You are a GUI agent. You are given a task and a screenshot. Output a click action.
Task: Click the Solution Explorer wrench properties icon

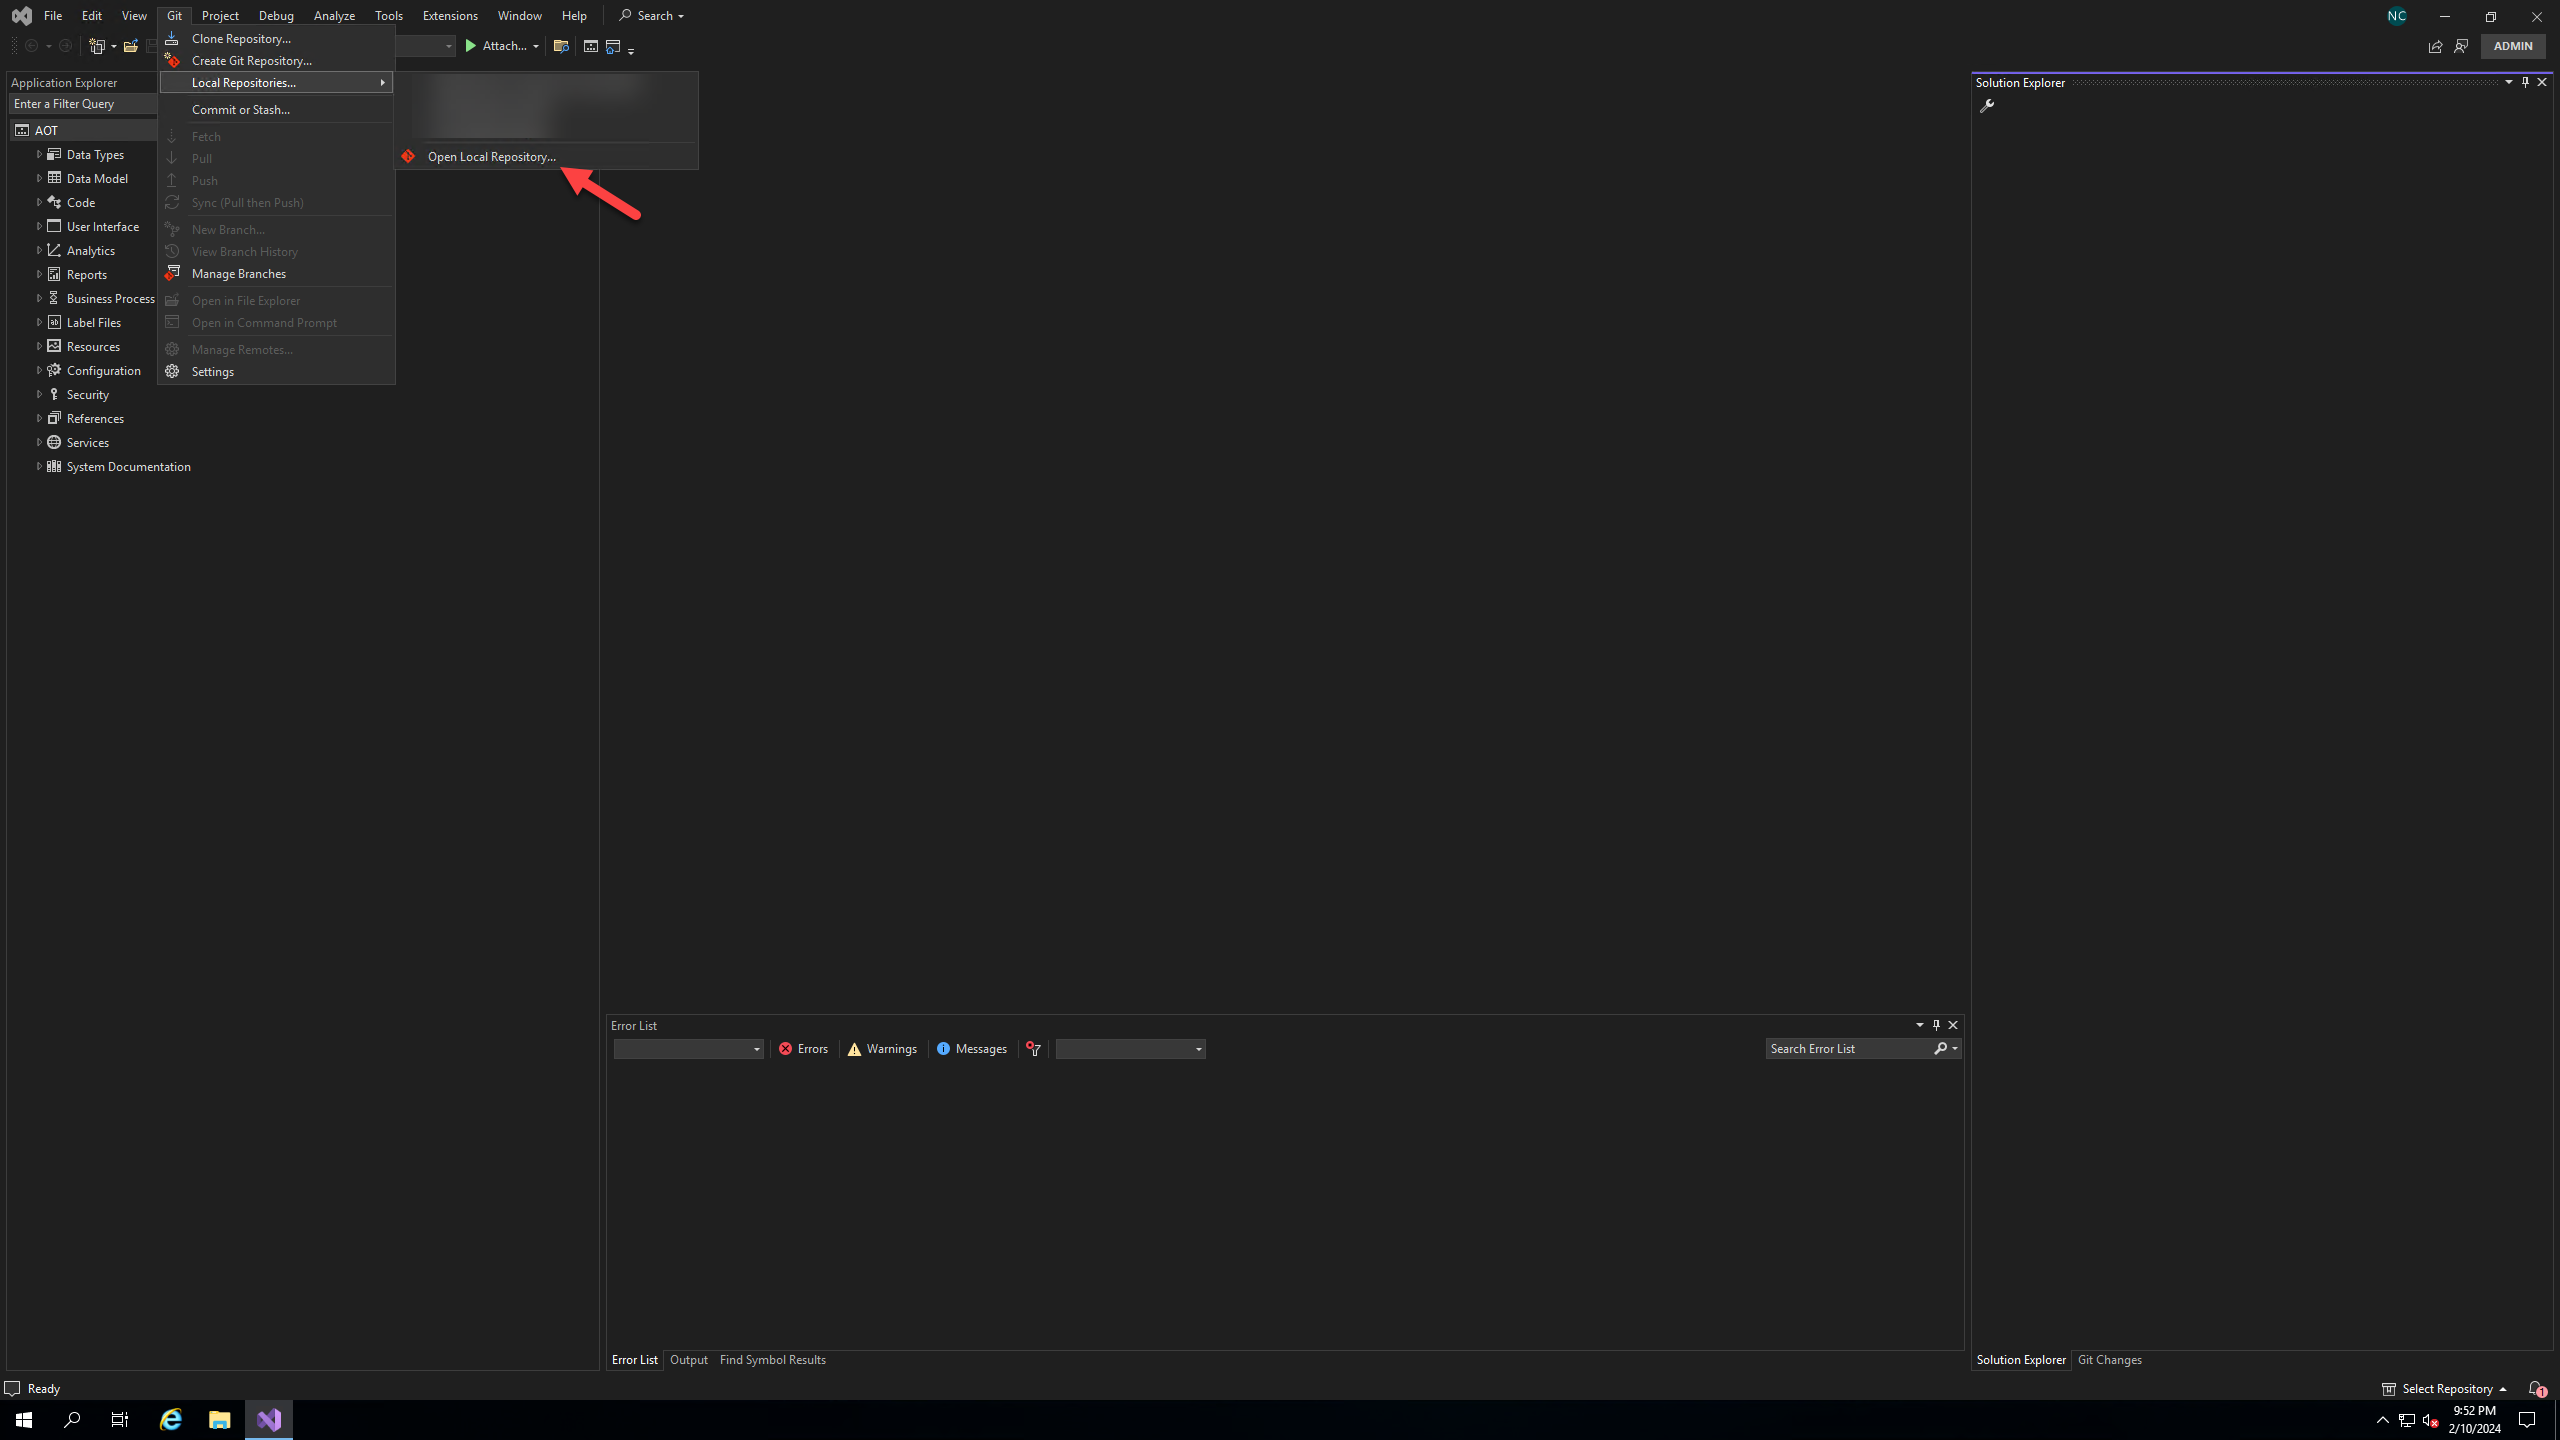pyautogui.click(x=1987, y=106)
